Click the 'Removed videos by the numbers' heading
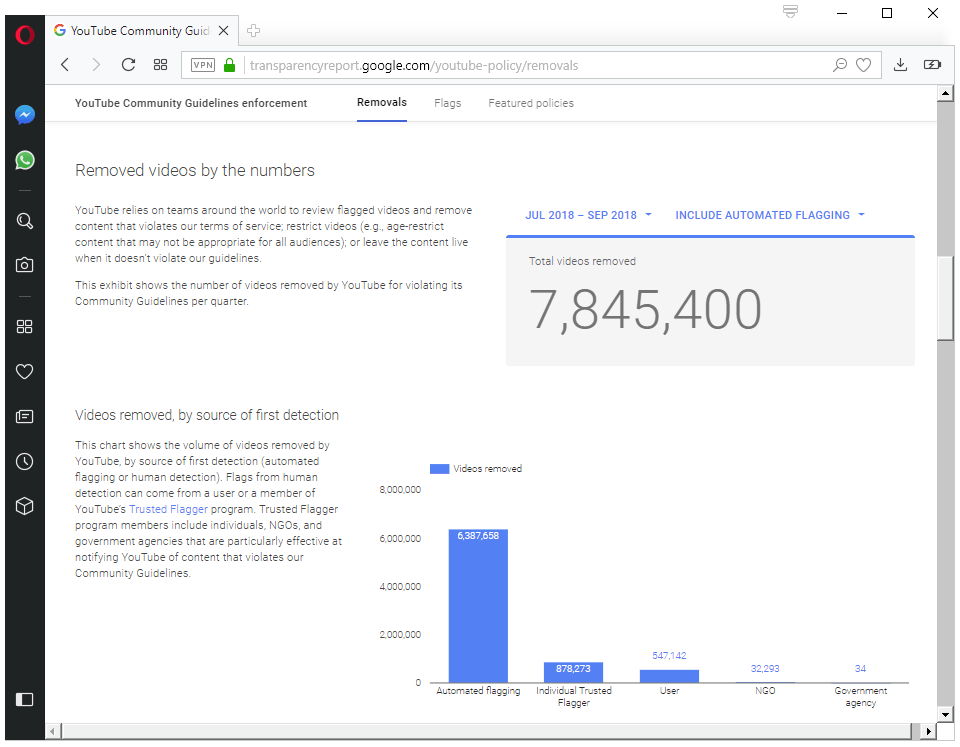Screen dimensions: 960x747 point(195,170)
